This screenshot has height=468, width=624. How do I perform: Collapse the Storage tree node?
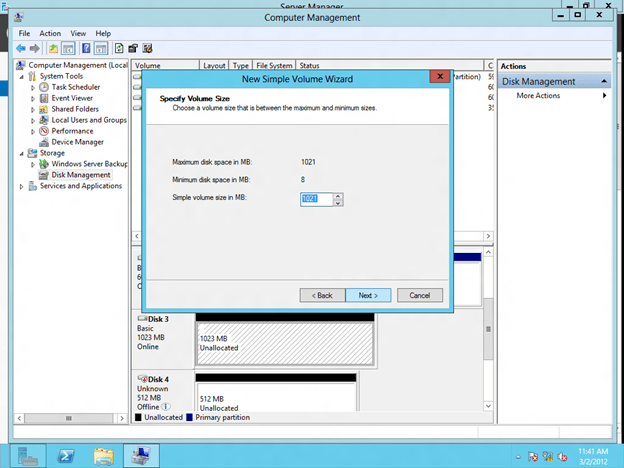(x=22, y=153)
